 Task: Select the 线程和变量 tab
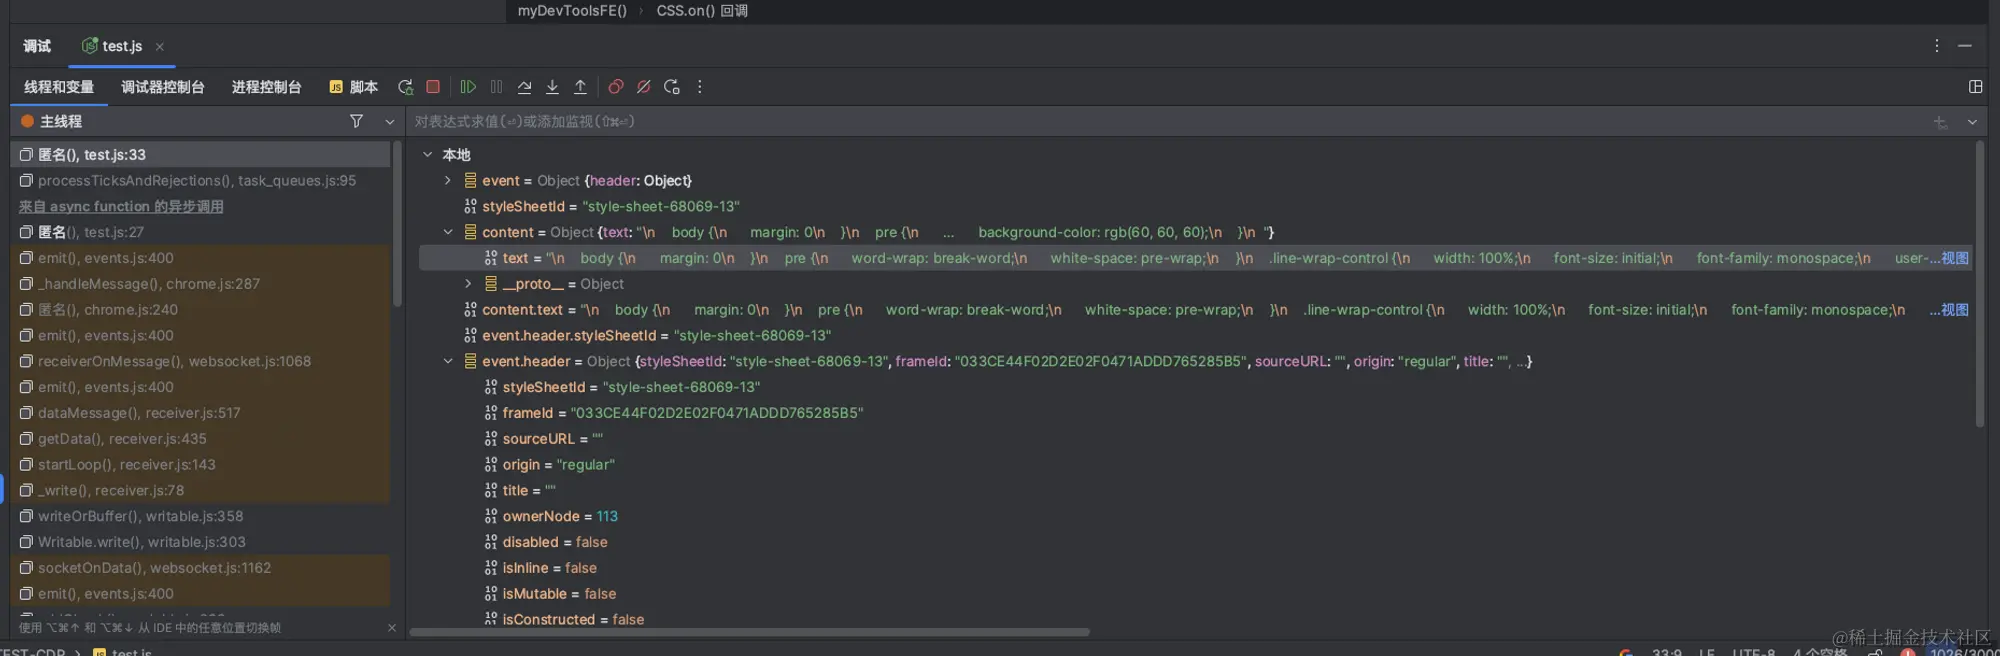(x=59, y=87)
